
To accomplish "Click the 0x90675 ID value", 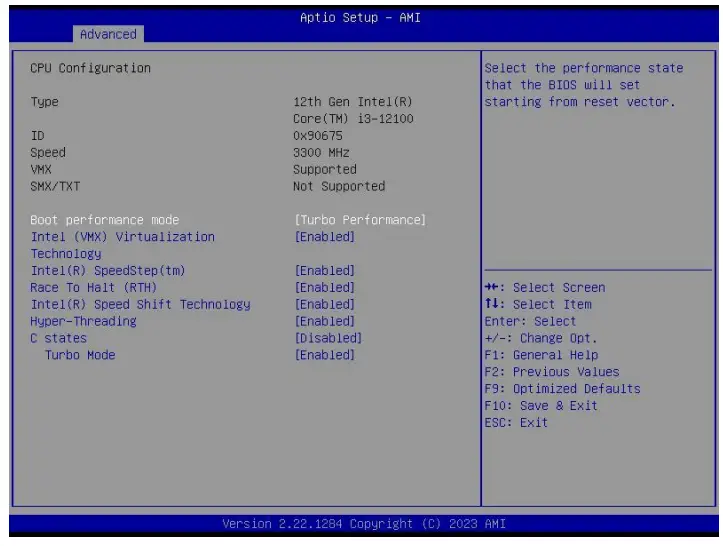I will 318,136.
